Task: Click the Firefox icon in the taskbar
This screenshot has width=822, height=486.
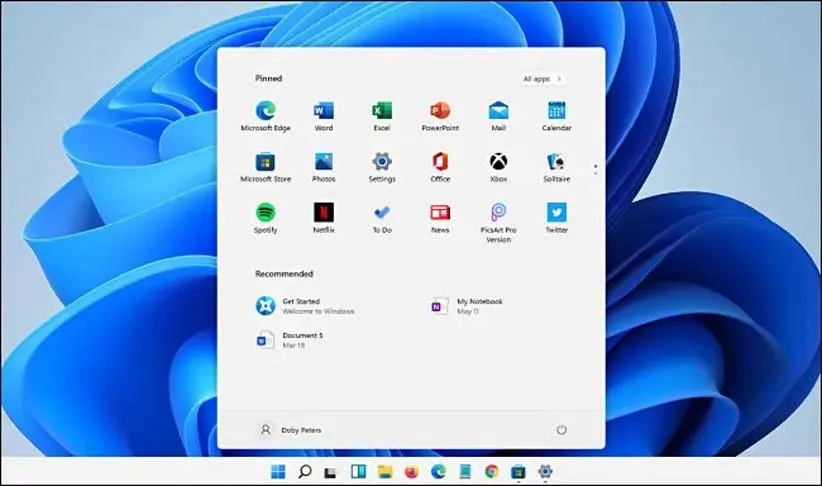Action: tap(411, 471)
